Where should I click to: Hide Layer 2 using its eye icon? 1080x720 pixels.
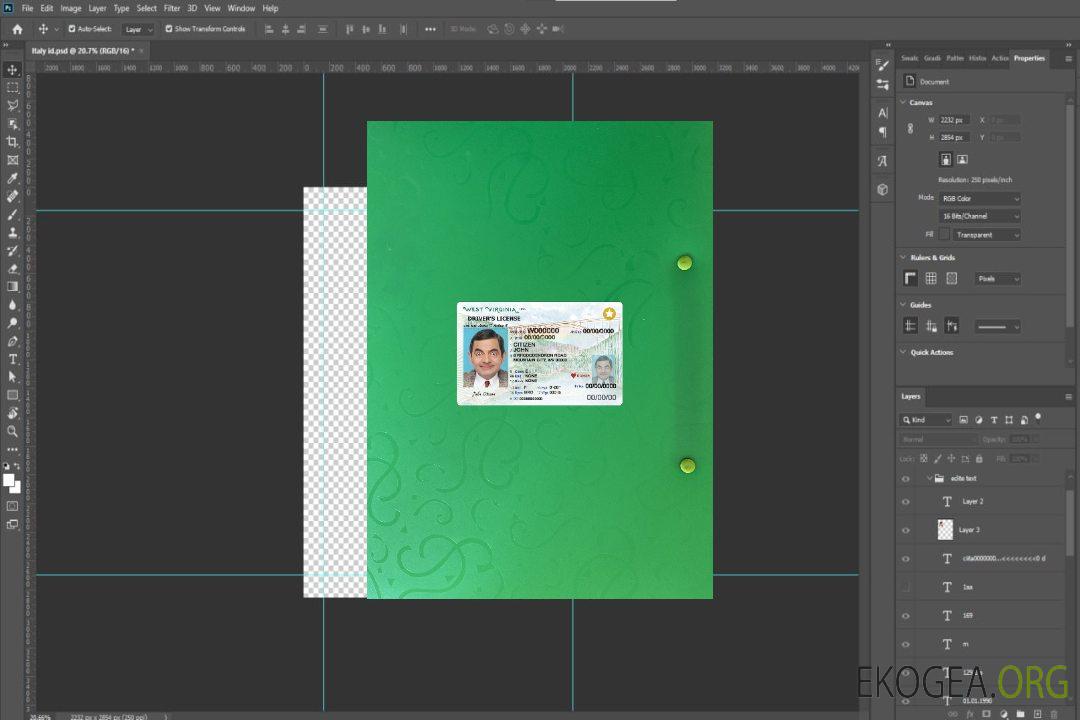pos(906,502)
